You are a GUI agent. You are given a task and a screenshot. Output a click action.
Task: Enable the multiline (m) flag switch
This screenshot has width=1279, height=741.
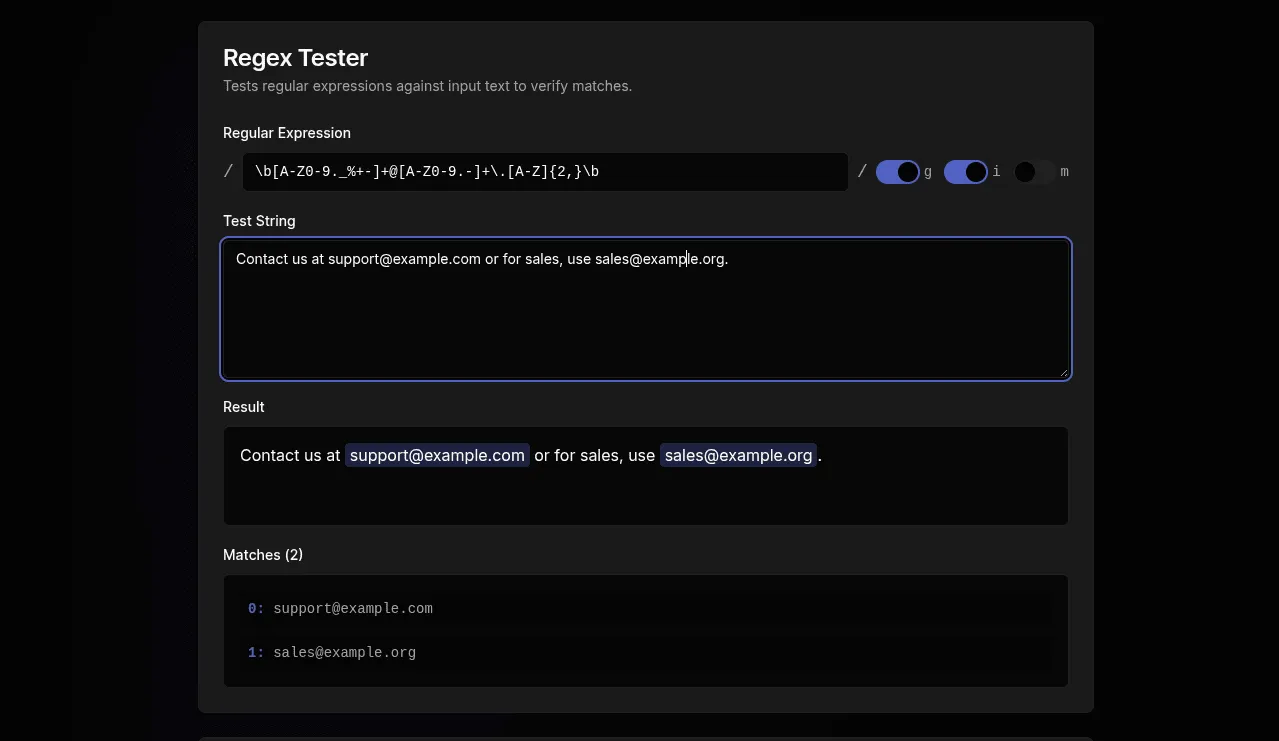tap(1034, 171)
